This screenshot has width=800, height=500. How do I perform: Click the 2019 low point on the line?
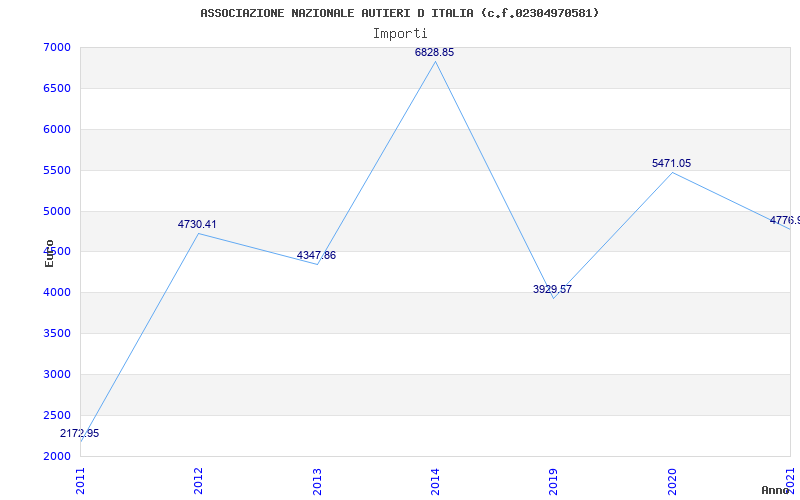(x=554, y=298)
